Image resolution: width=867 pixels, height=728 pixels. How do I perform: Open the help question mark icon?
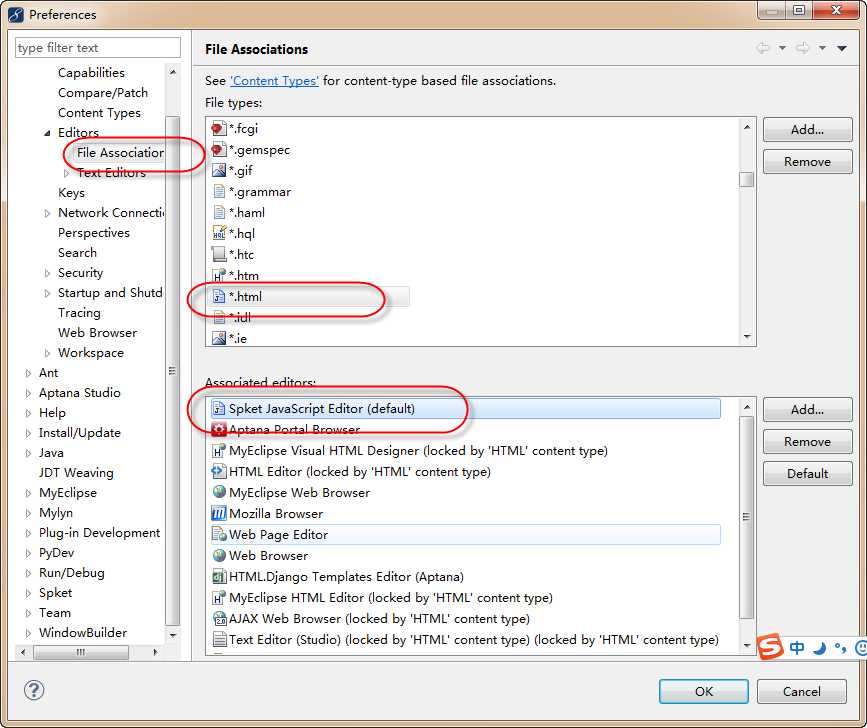point(34,690)
